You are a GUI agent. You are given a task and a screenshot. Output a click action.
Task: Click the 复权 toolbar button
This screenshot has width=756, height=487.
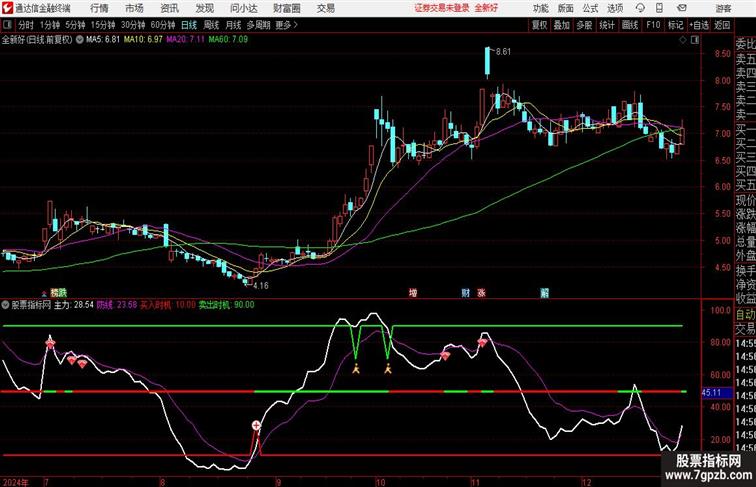(540, 25)
